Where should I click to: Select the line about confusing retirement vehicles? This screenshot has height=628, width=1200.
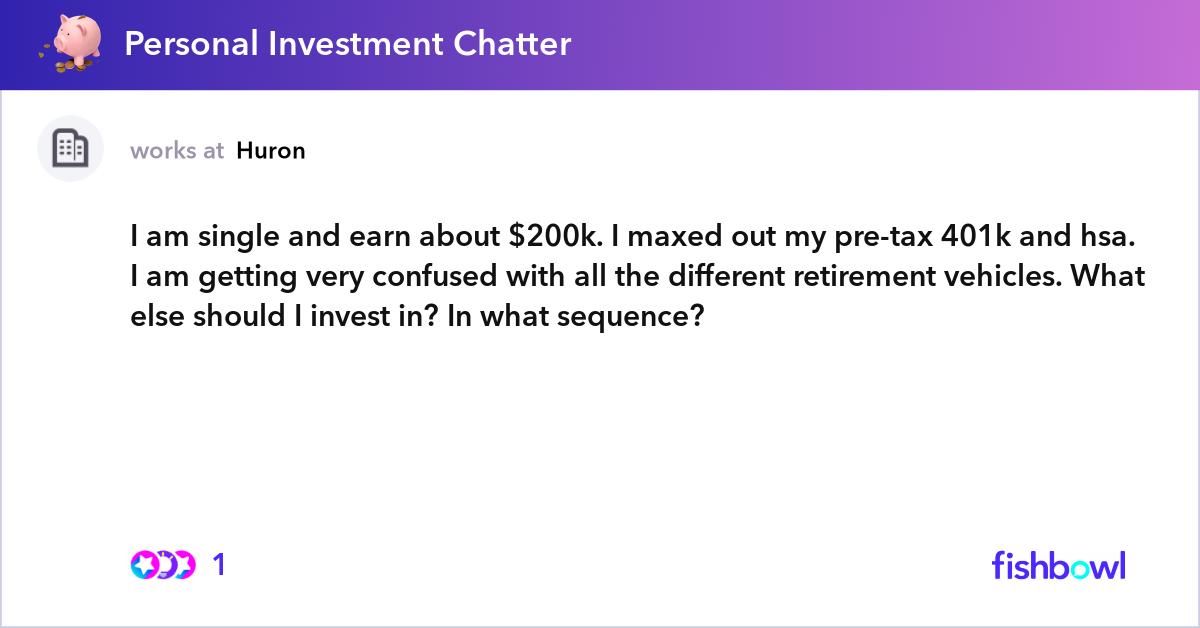pos(638,277)
